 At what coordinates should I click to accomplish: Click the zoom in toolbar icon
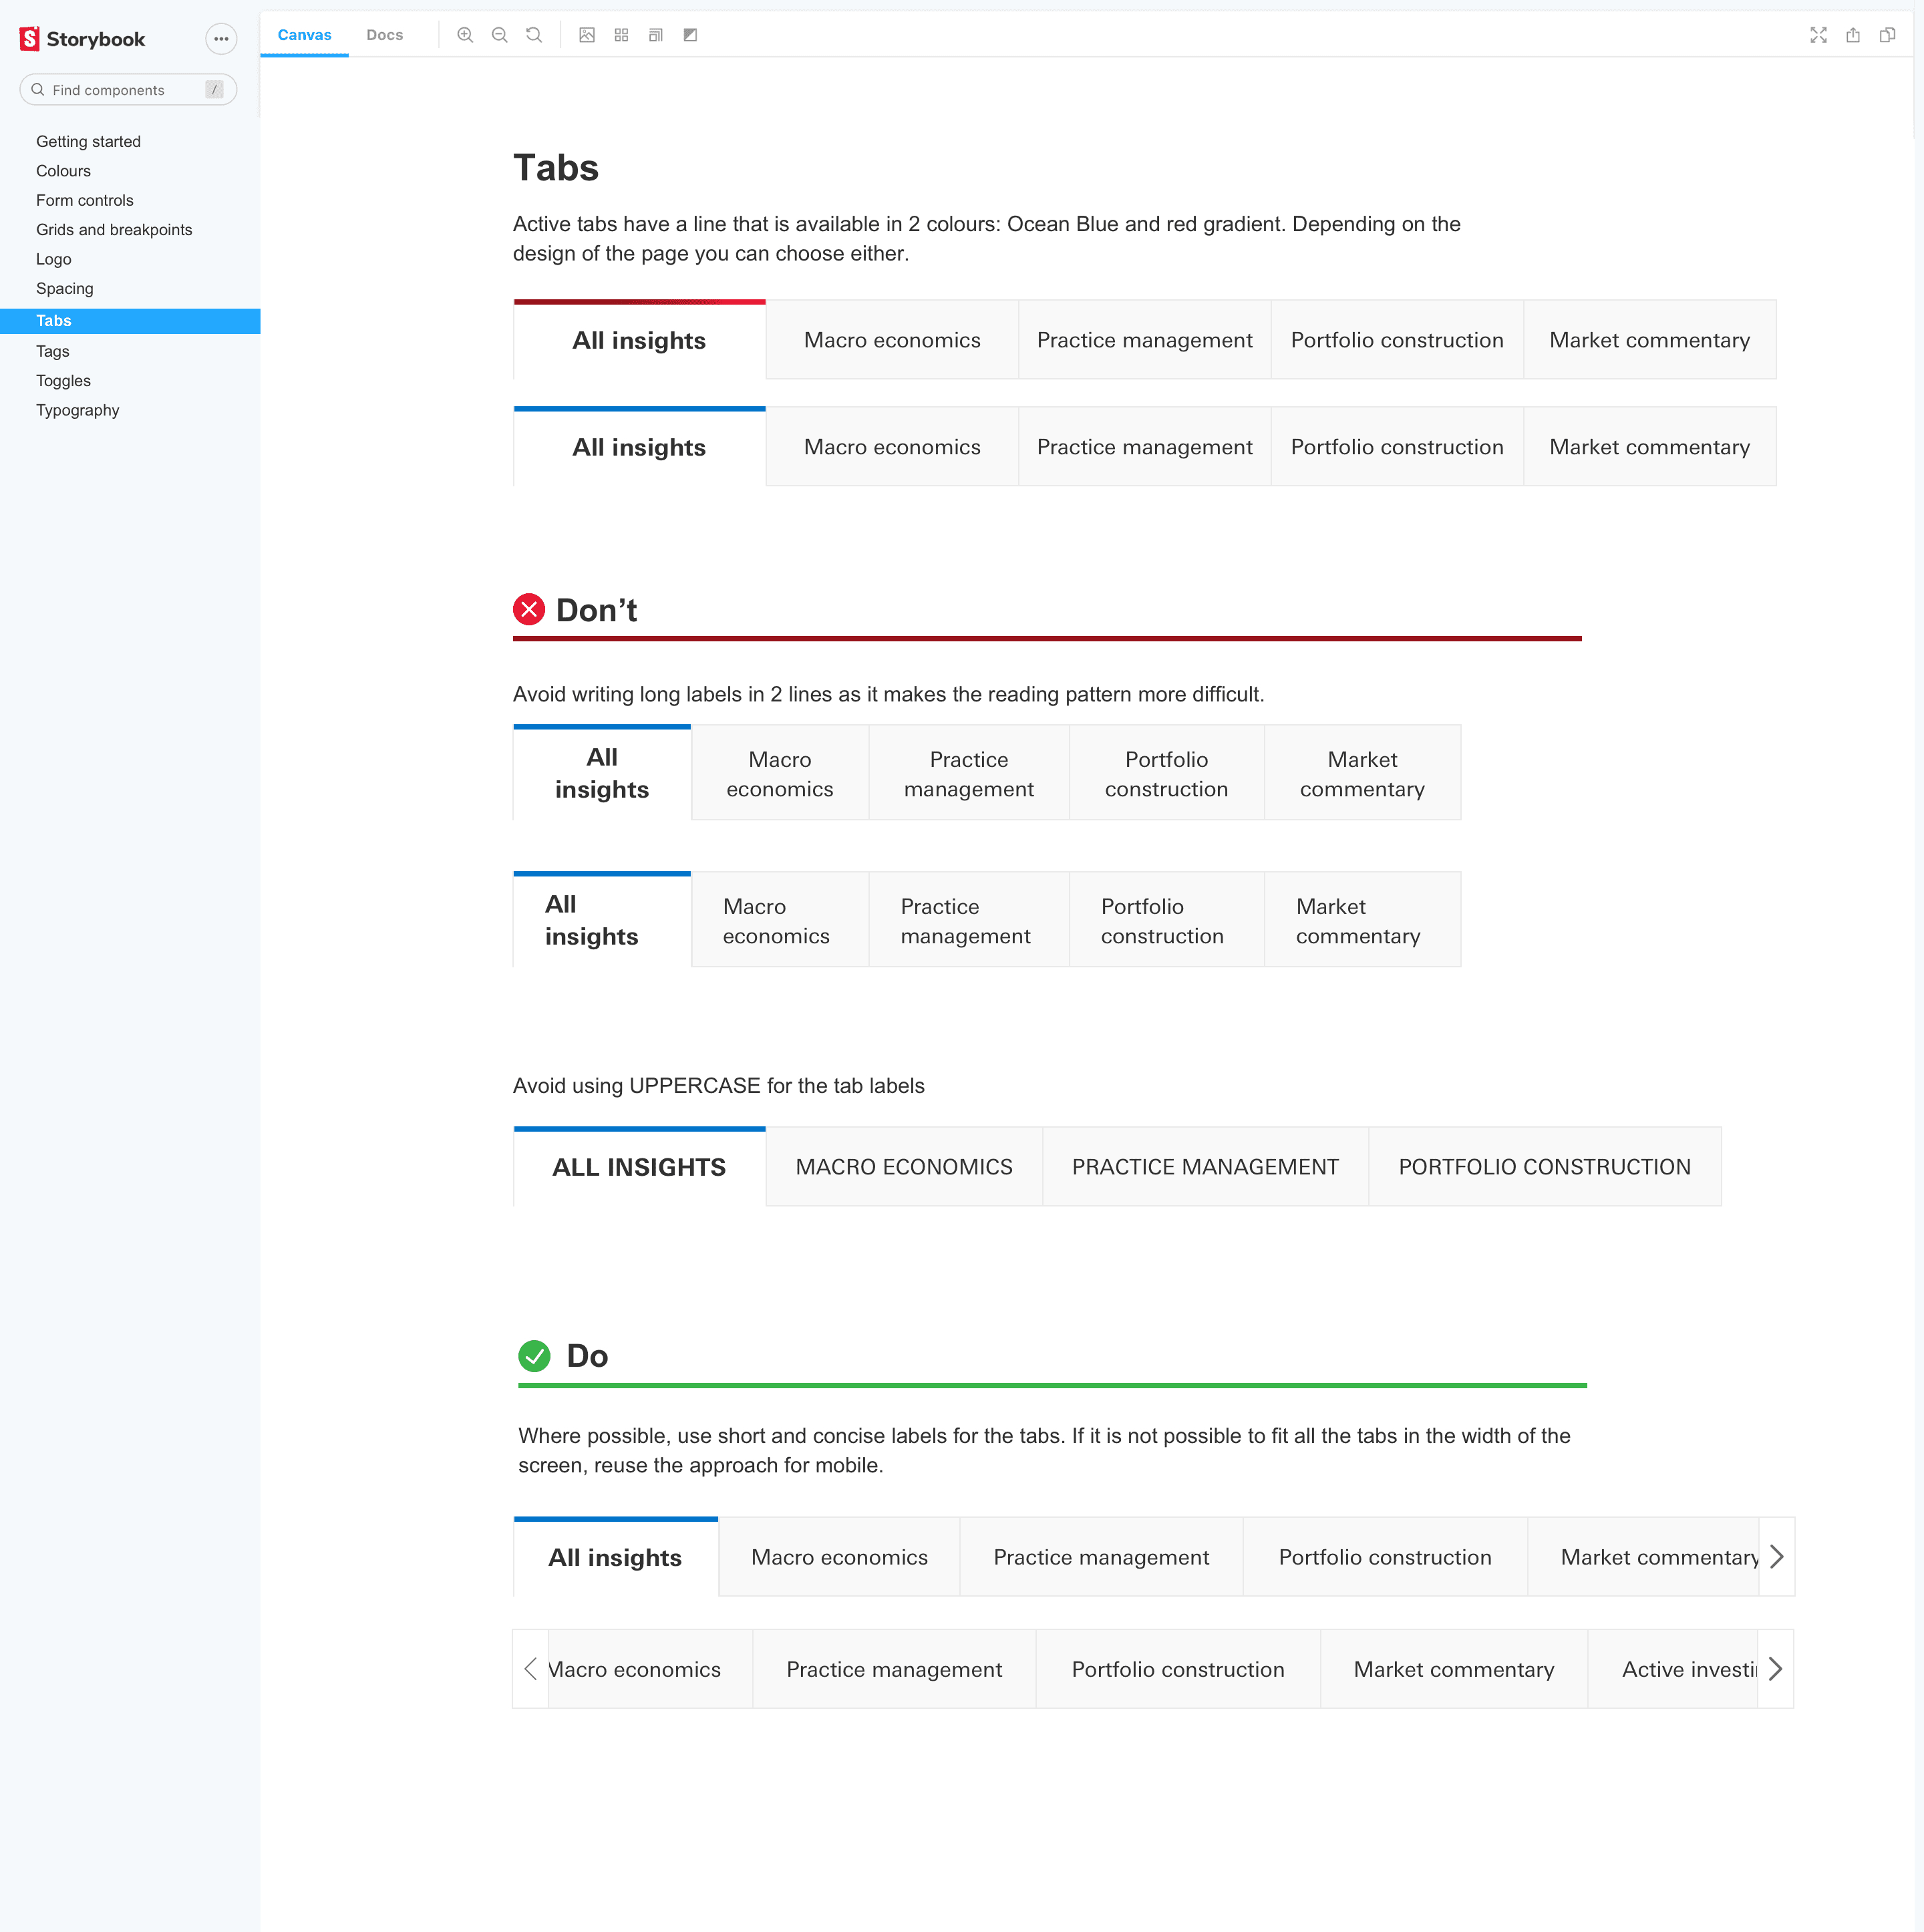(x=465, y=35)
